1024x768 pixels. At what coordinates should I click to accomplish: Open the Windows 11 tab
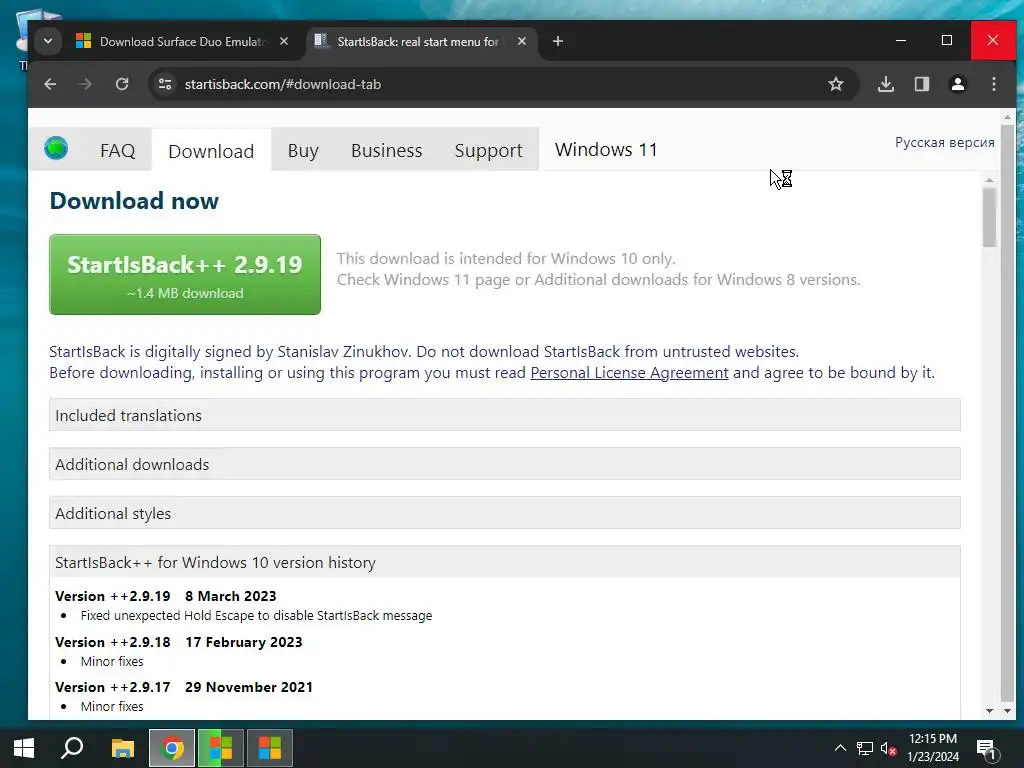606,150
